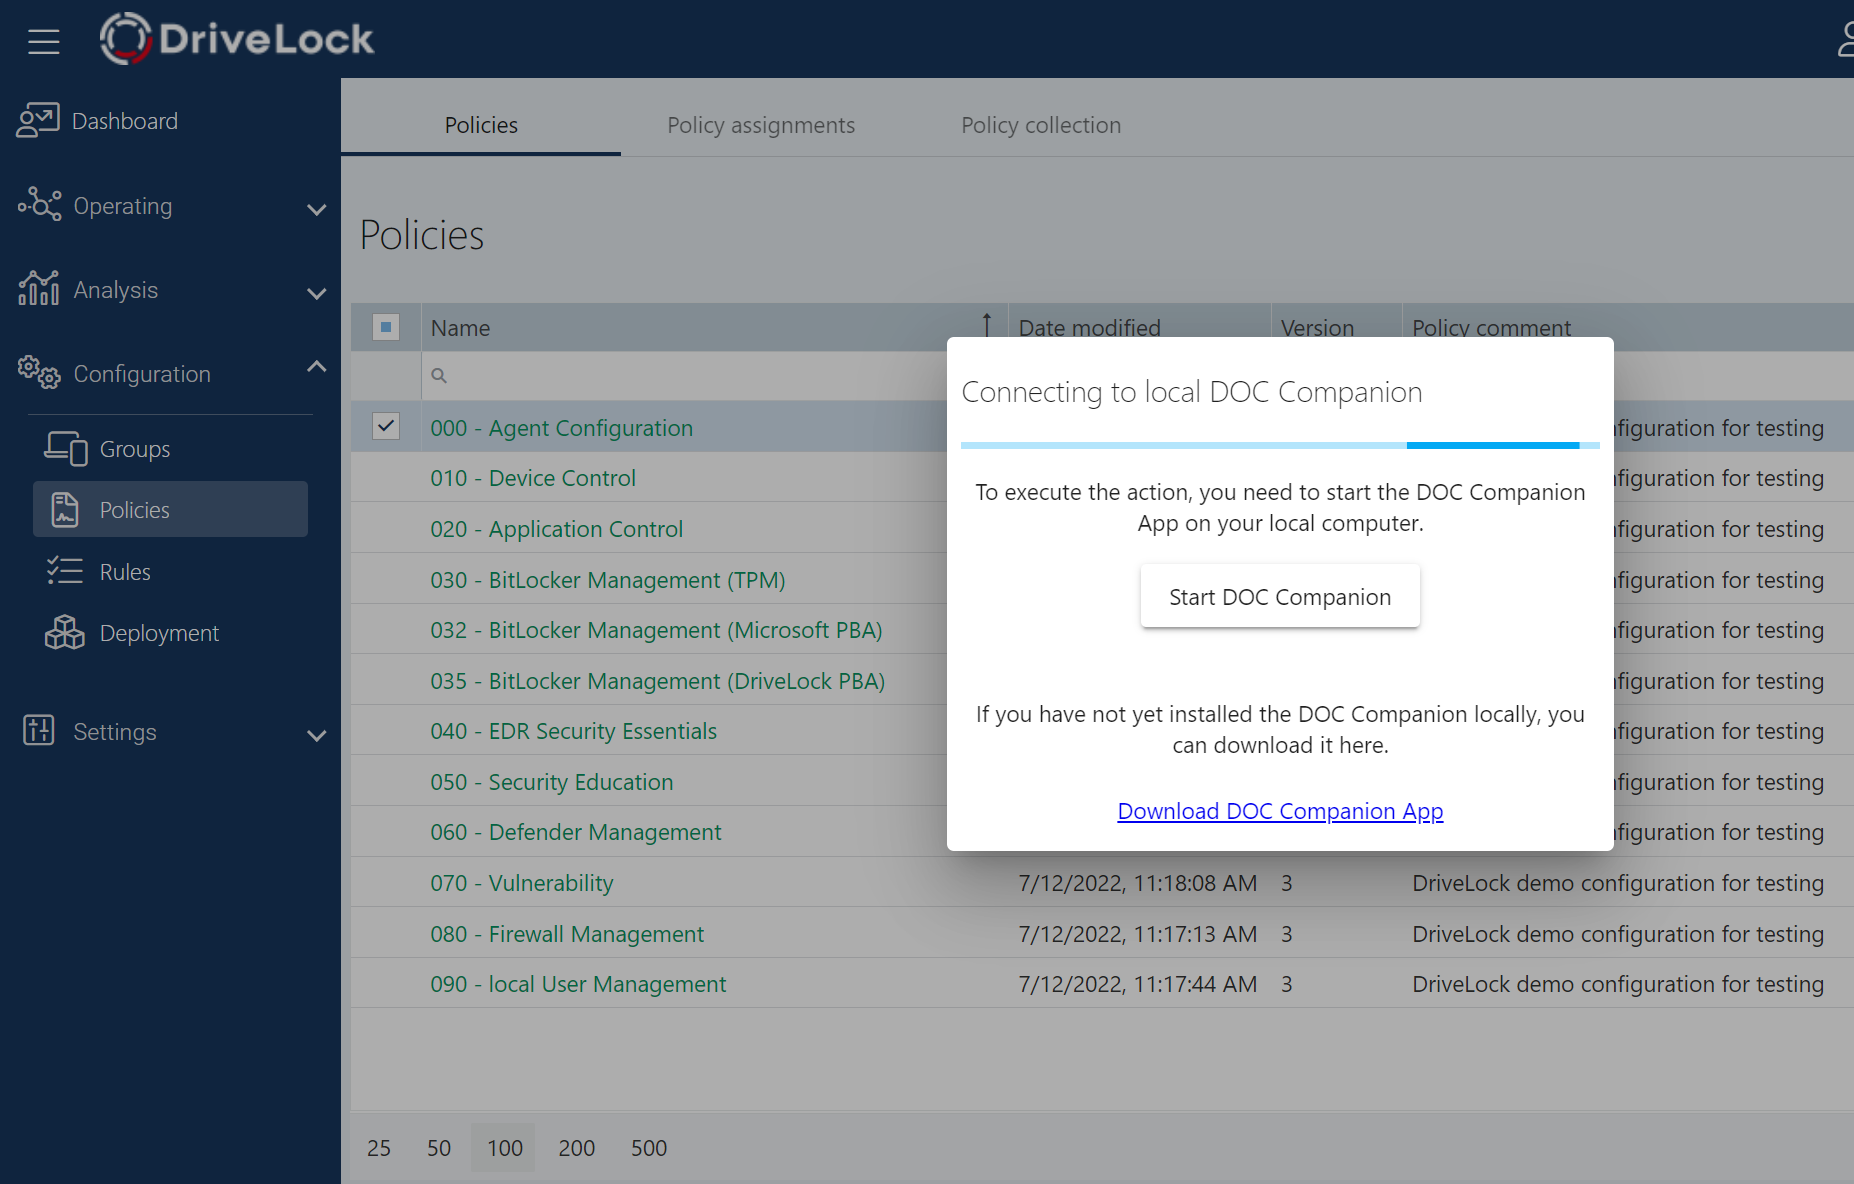
Task: Click the user account icon
Action: (x=1845, y=40)
